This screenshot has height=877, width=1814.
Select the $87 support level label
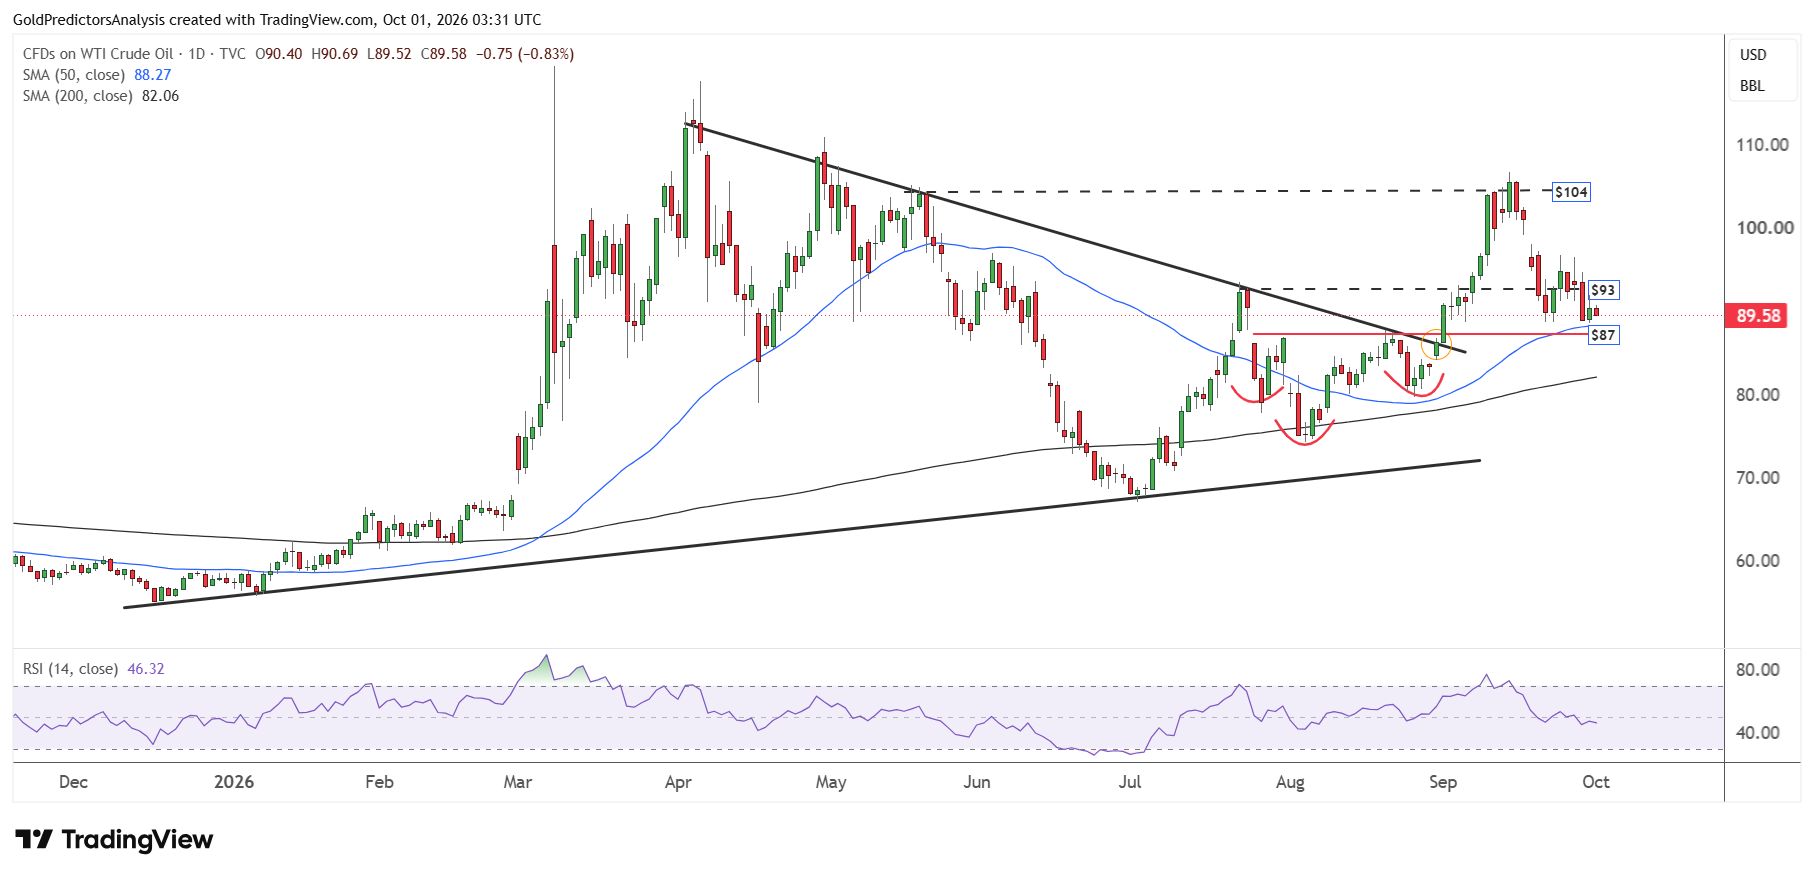coord(1603,335)
